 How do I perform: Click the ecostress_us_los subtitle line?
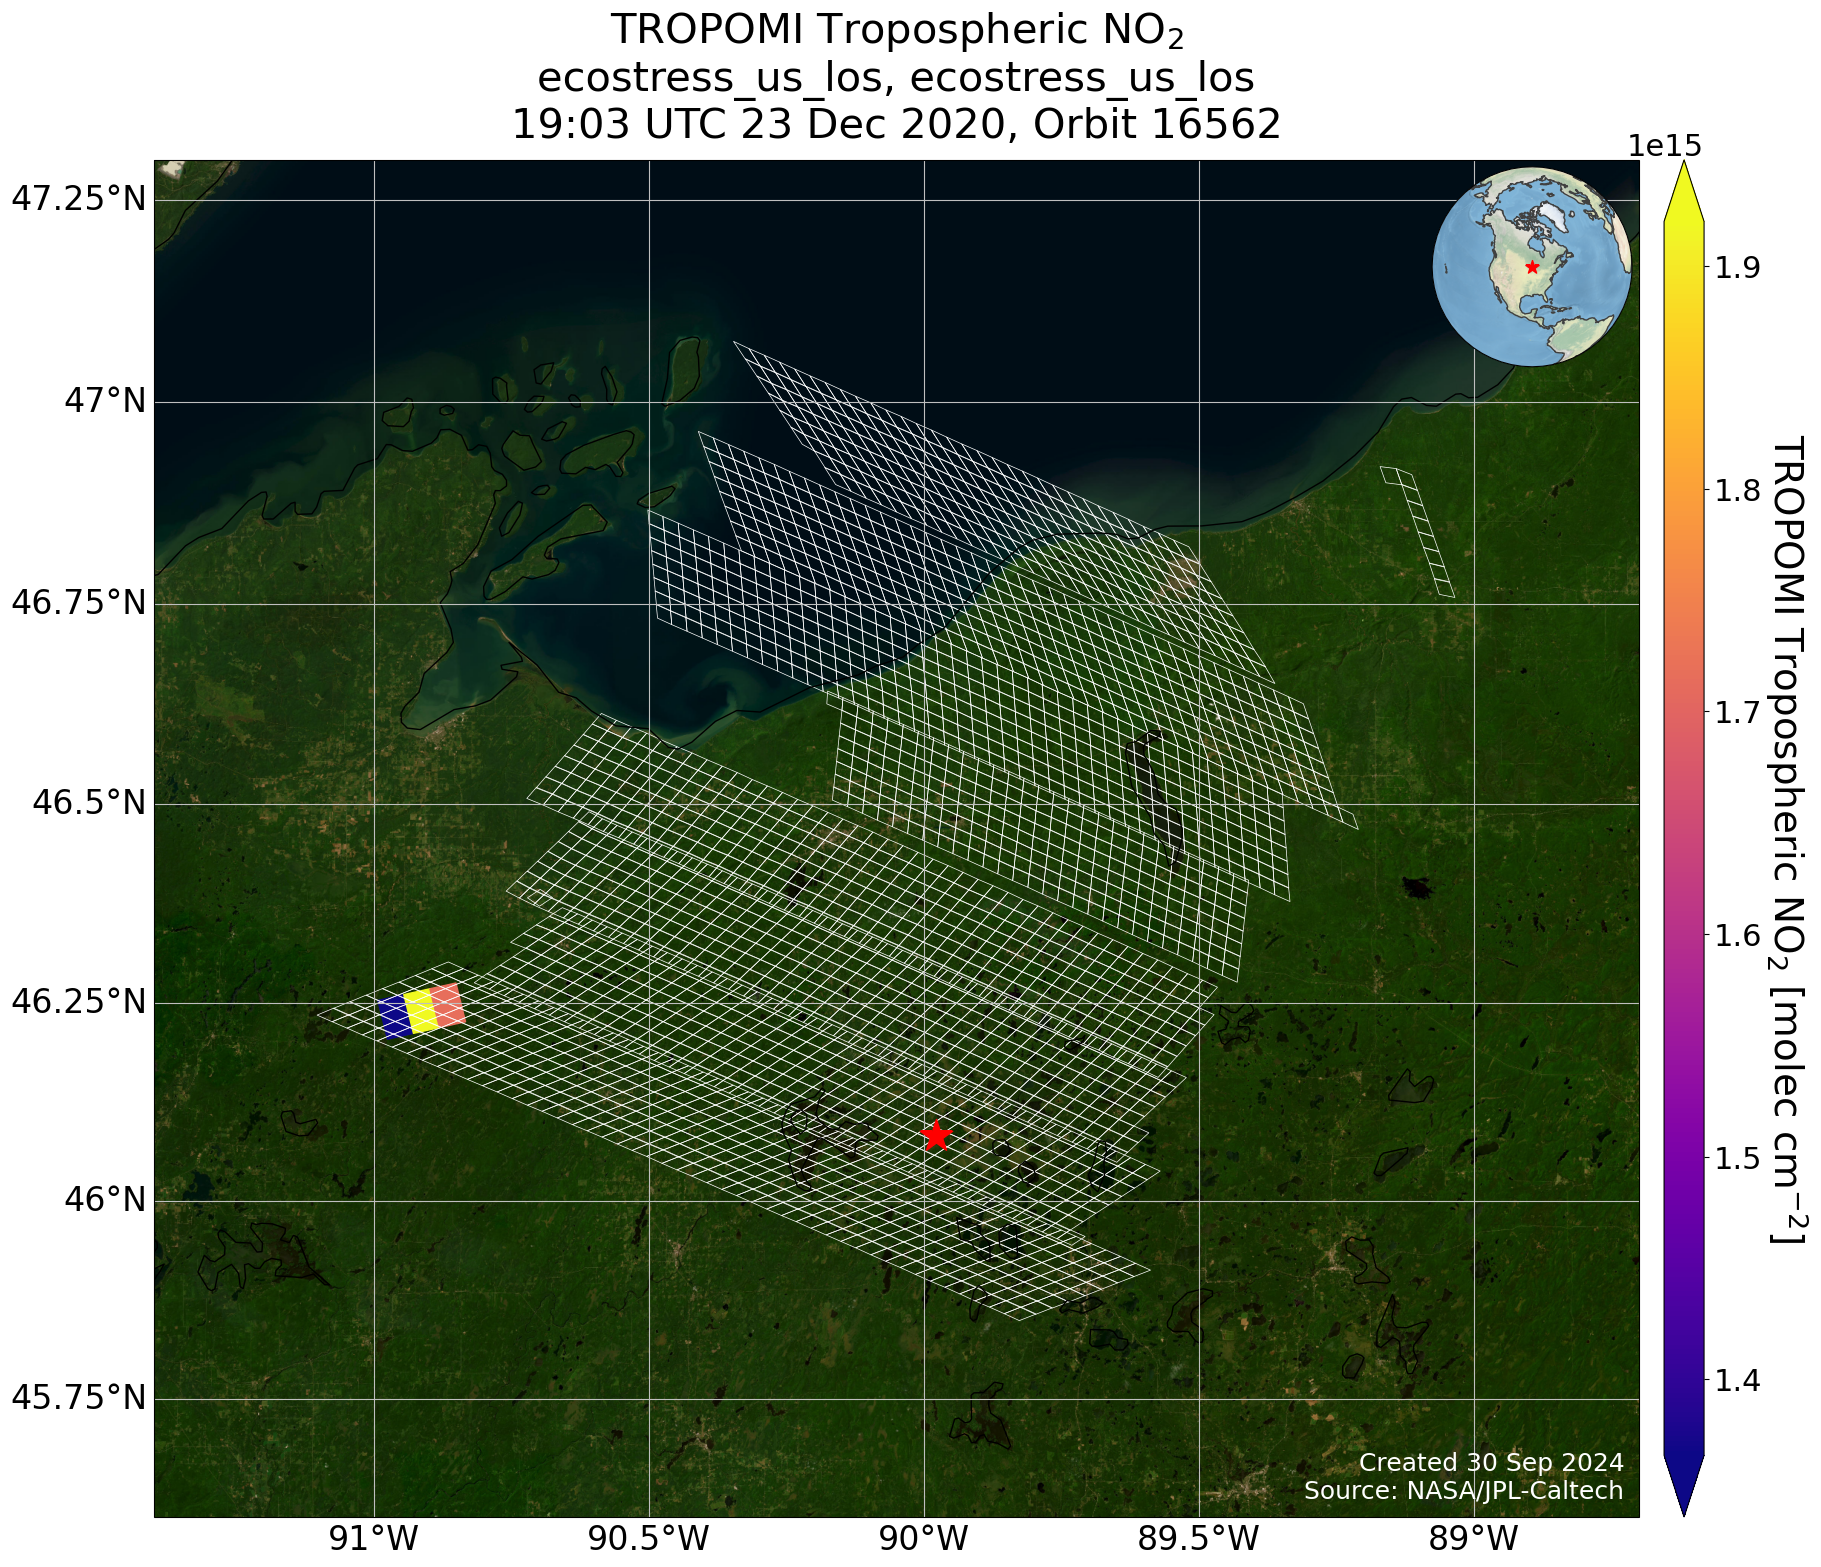[896, 78]
